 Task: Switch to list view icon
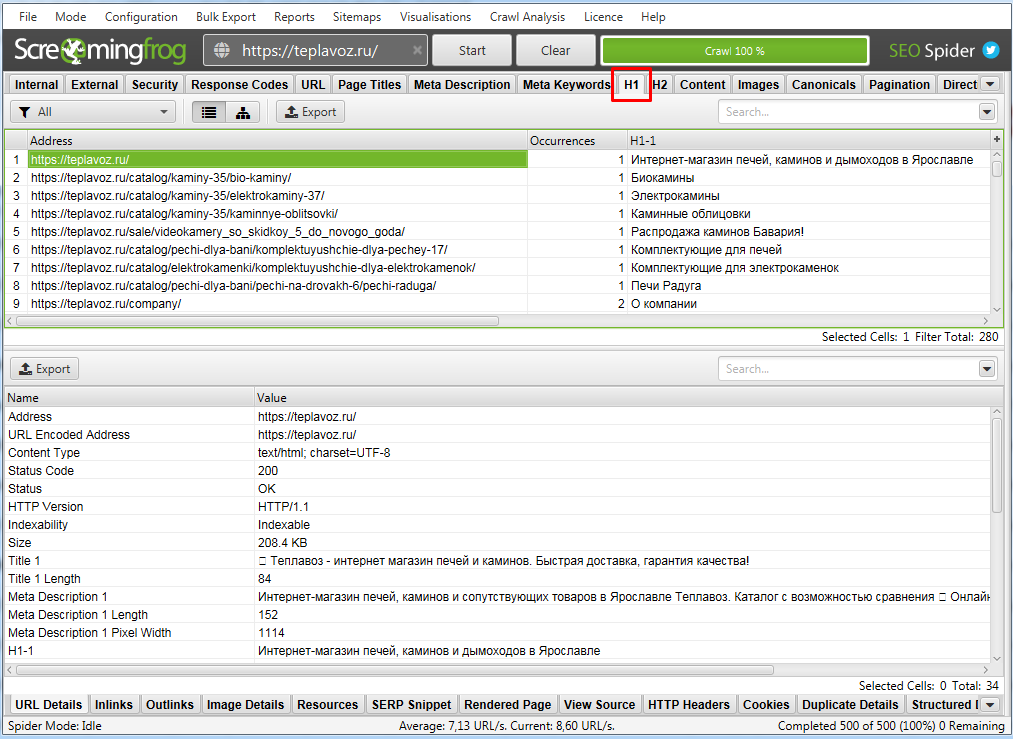point(209,112)
